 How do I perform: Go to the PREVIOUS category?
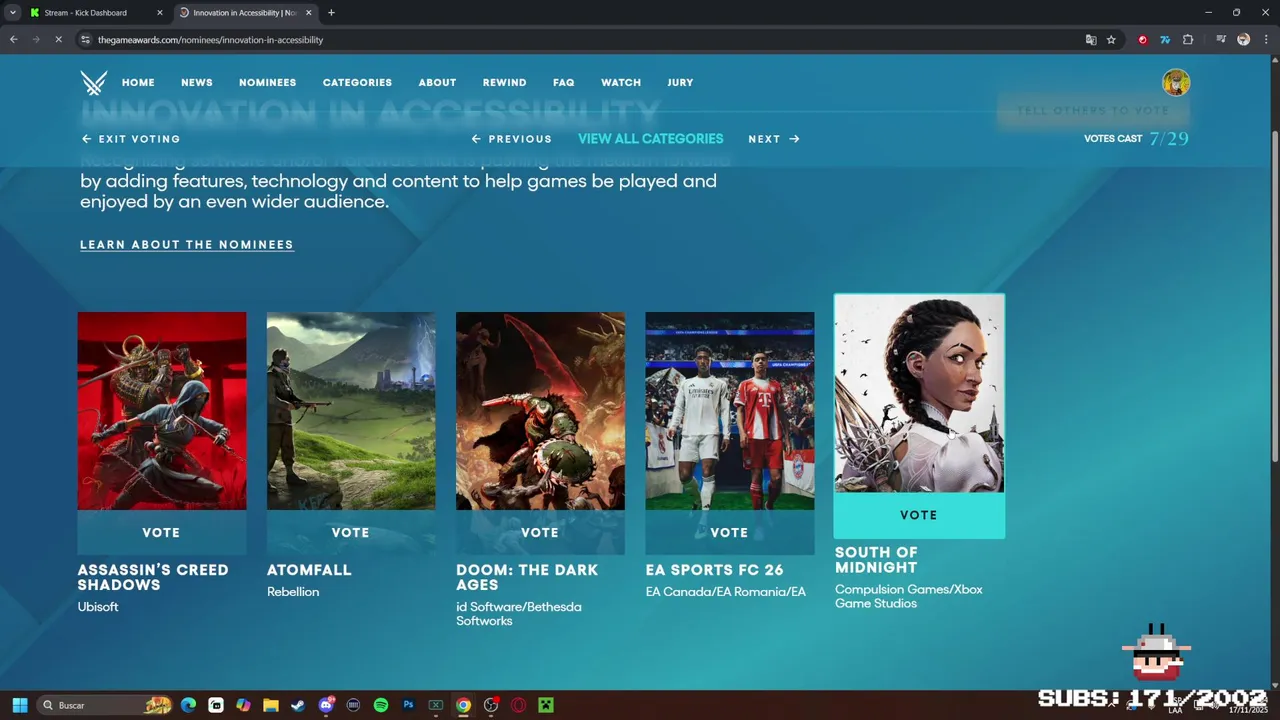pyautogui.click(x=511, y=139)
